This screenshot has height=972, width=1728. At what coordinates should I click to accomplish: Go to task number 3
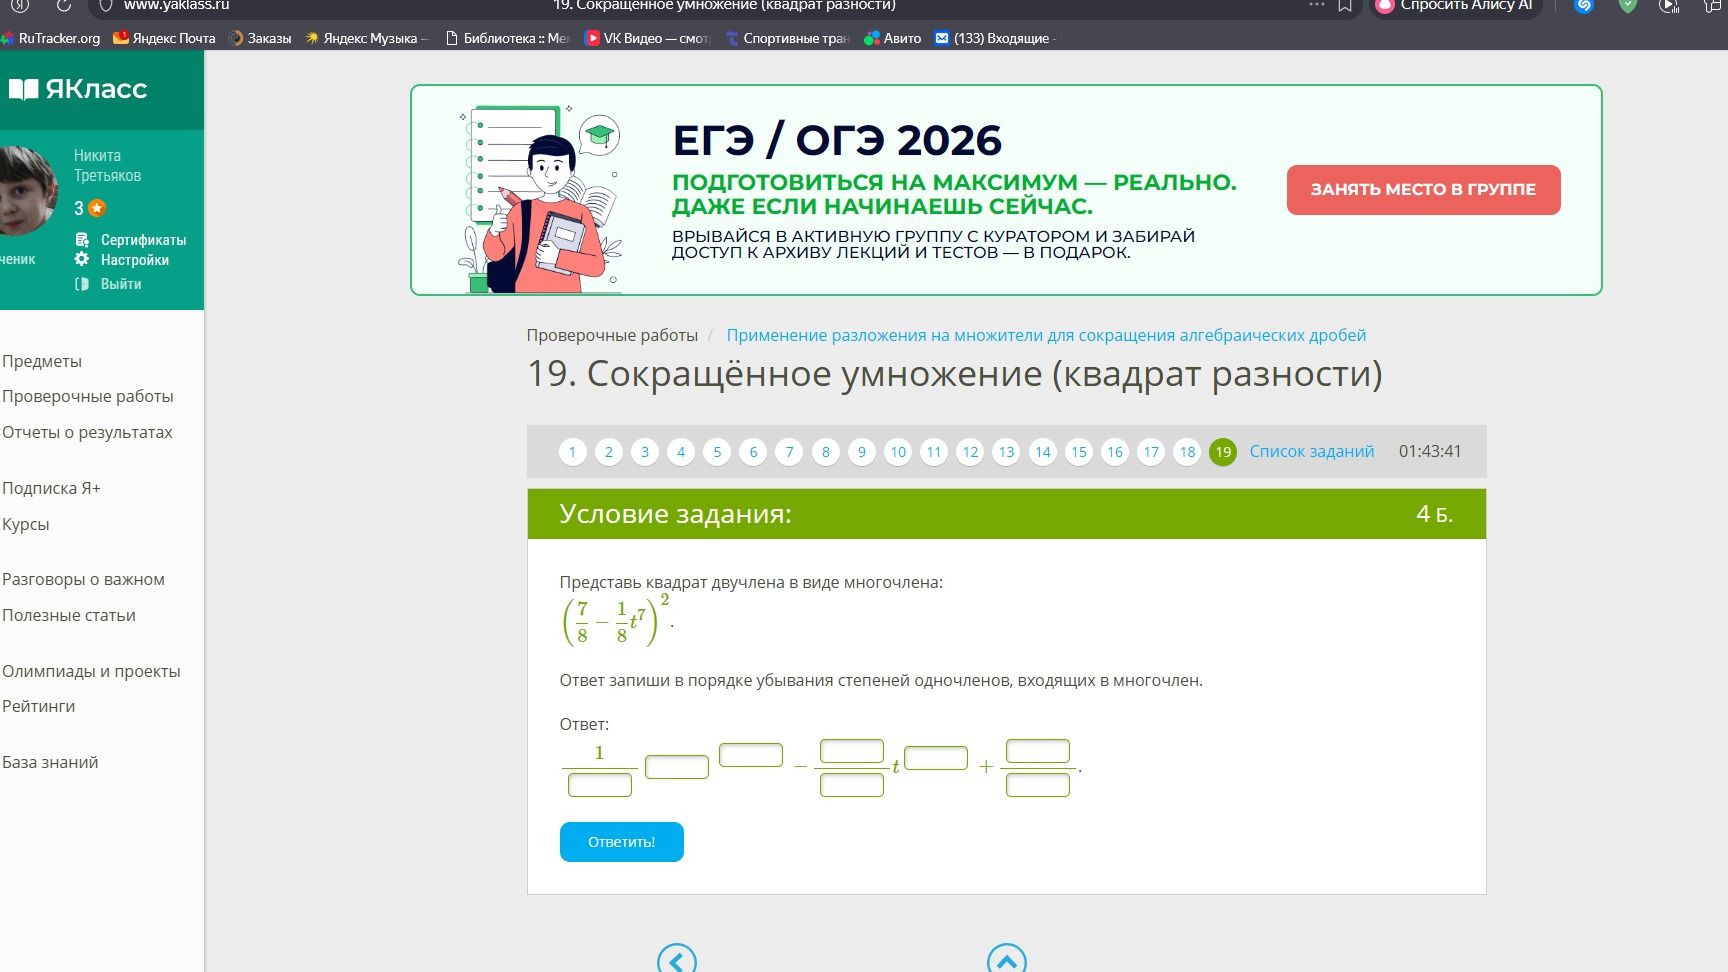(645, 452)
